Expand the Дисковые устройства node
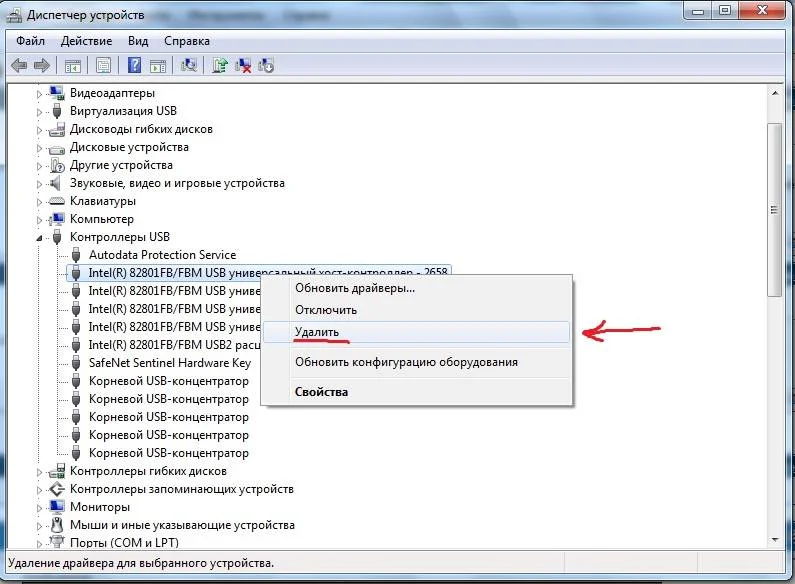 coord(39,148)
